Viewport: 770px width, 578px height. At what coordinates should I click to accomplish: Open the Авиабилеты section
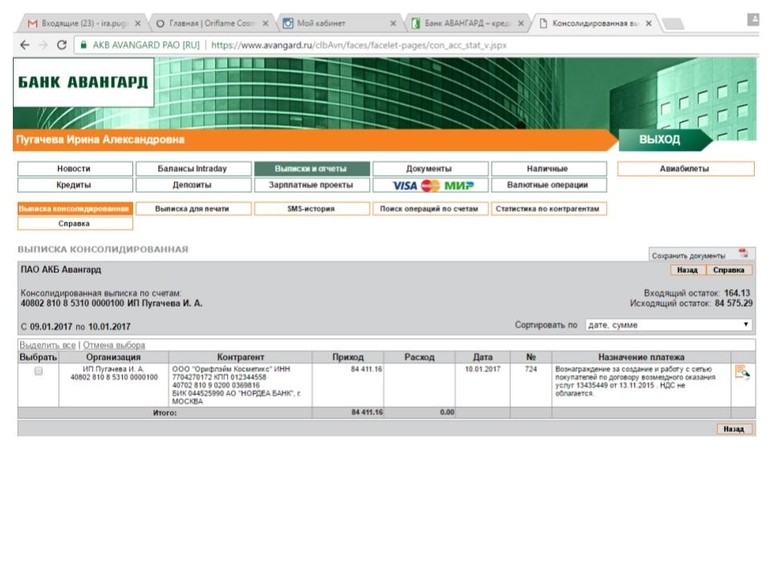tap(684, 169)
